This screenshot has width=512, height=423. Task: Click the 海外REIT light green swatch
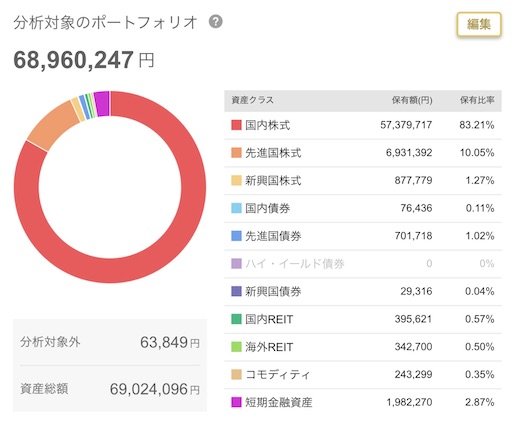tap(236, 347)
